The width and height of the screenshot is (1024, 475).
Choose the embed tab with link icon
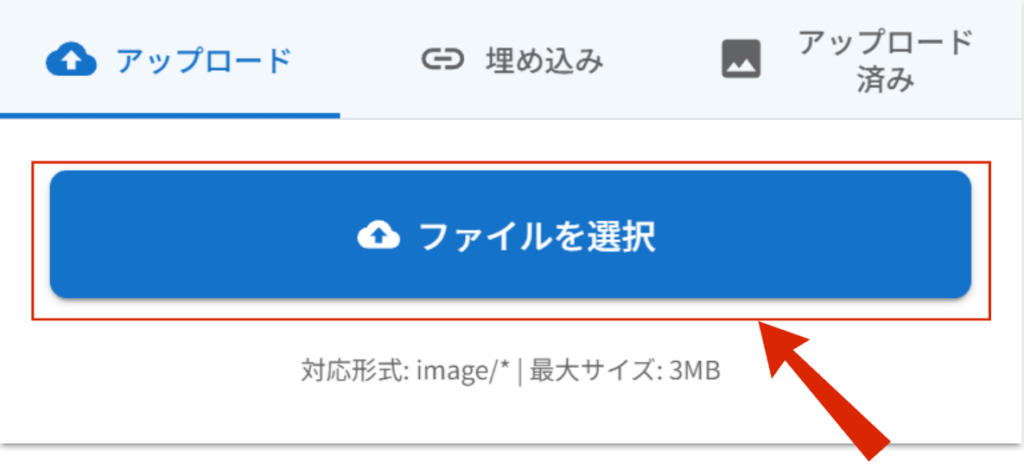512,60
